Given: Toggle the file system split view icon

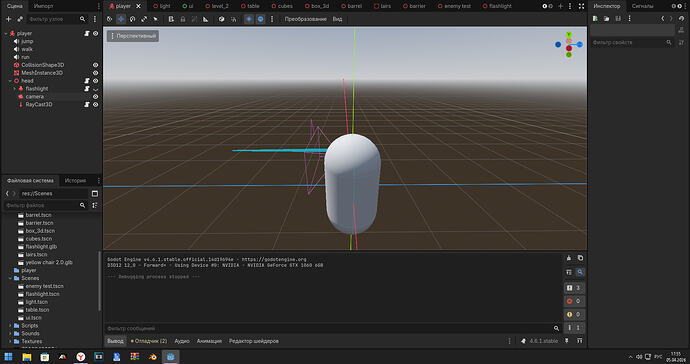Looking at the screenshot, I should pyautogui.click(x=95, y=194).
